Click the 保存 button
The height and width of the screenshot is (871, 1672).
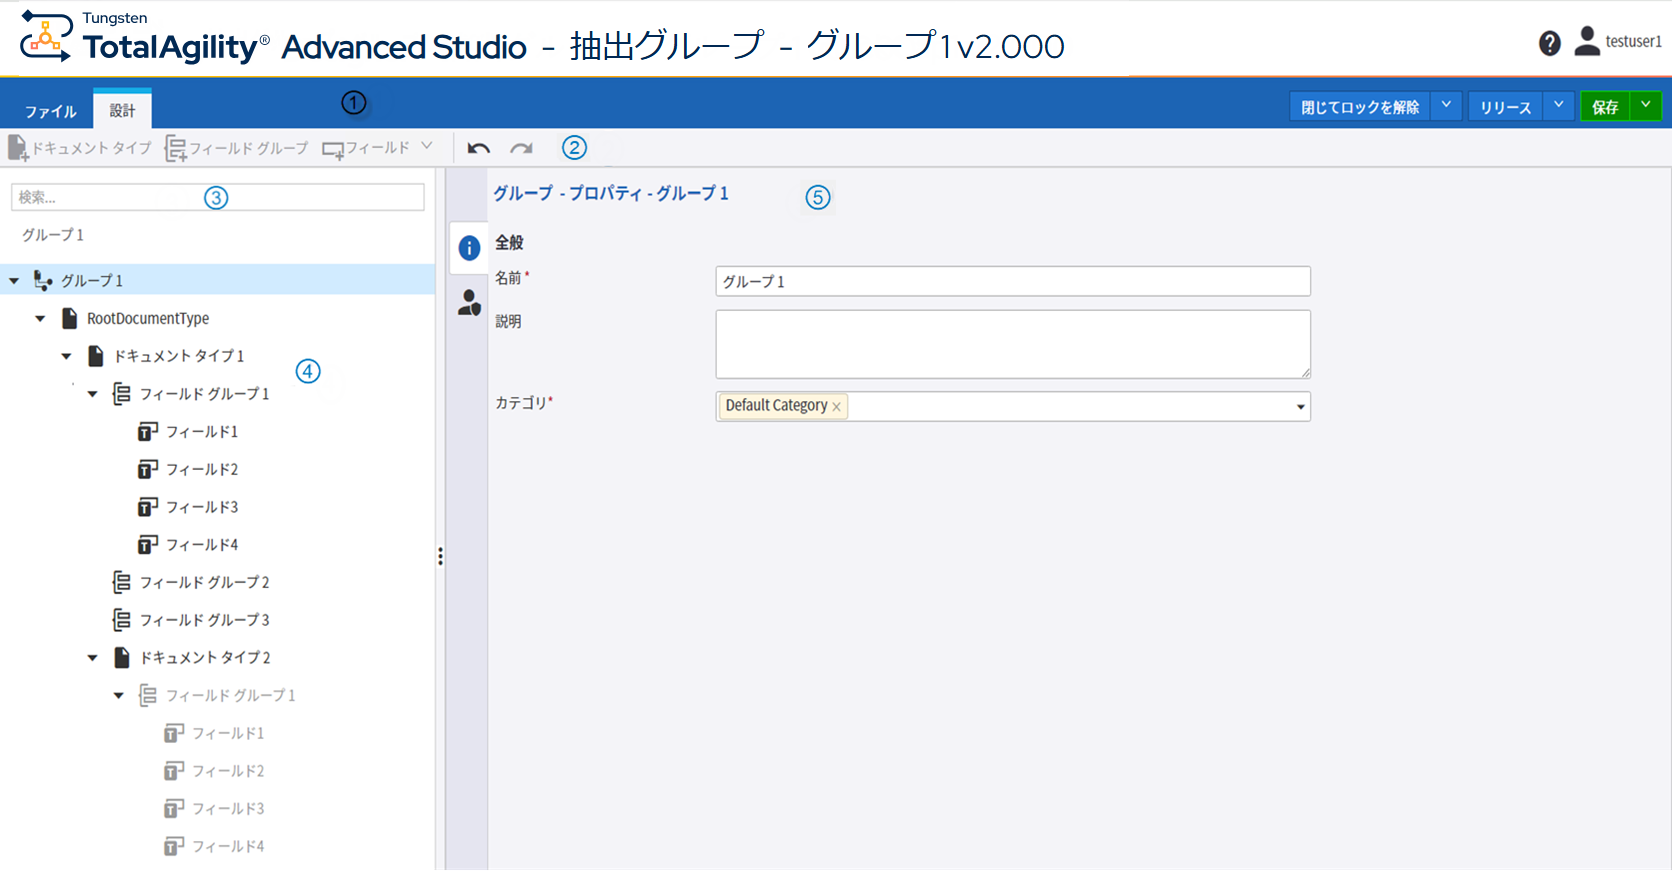coord(1605,107)
